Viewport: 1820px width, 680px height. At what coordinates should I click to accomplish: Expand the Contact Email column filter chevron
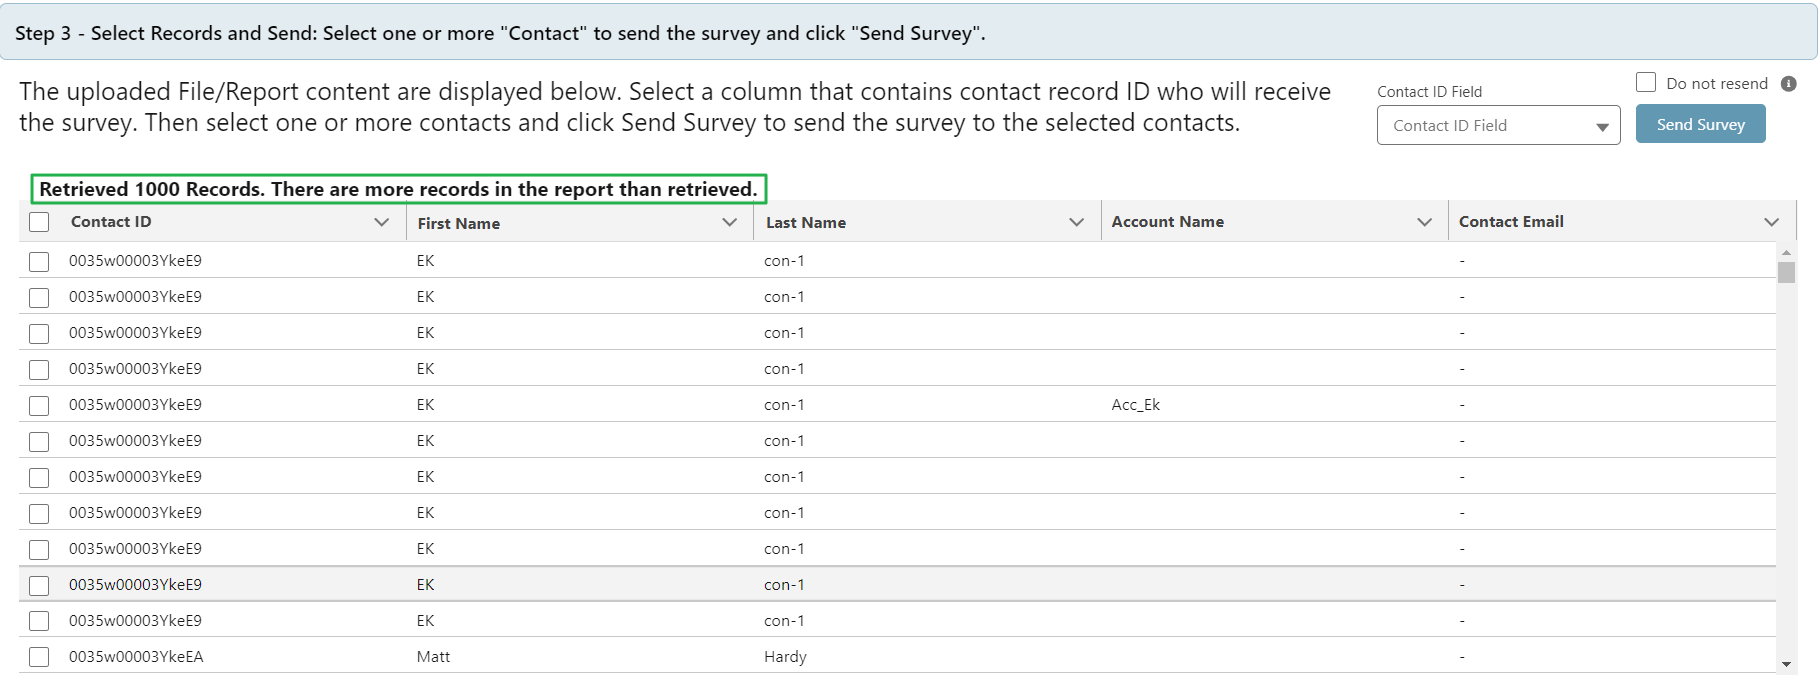click(x=1771, y=222)
